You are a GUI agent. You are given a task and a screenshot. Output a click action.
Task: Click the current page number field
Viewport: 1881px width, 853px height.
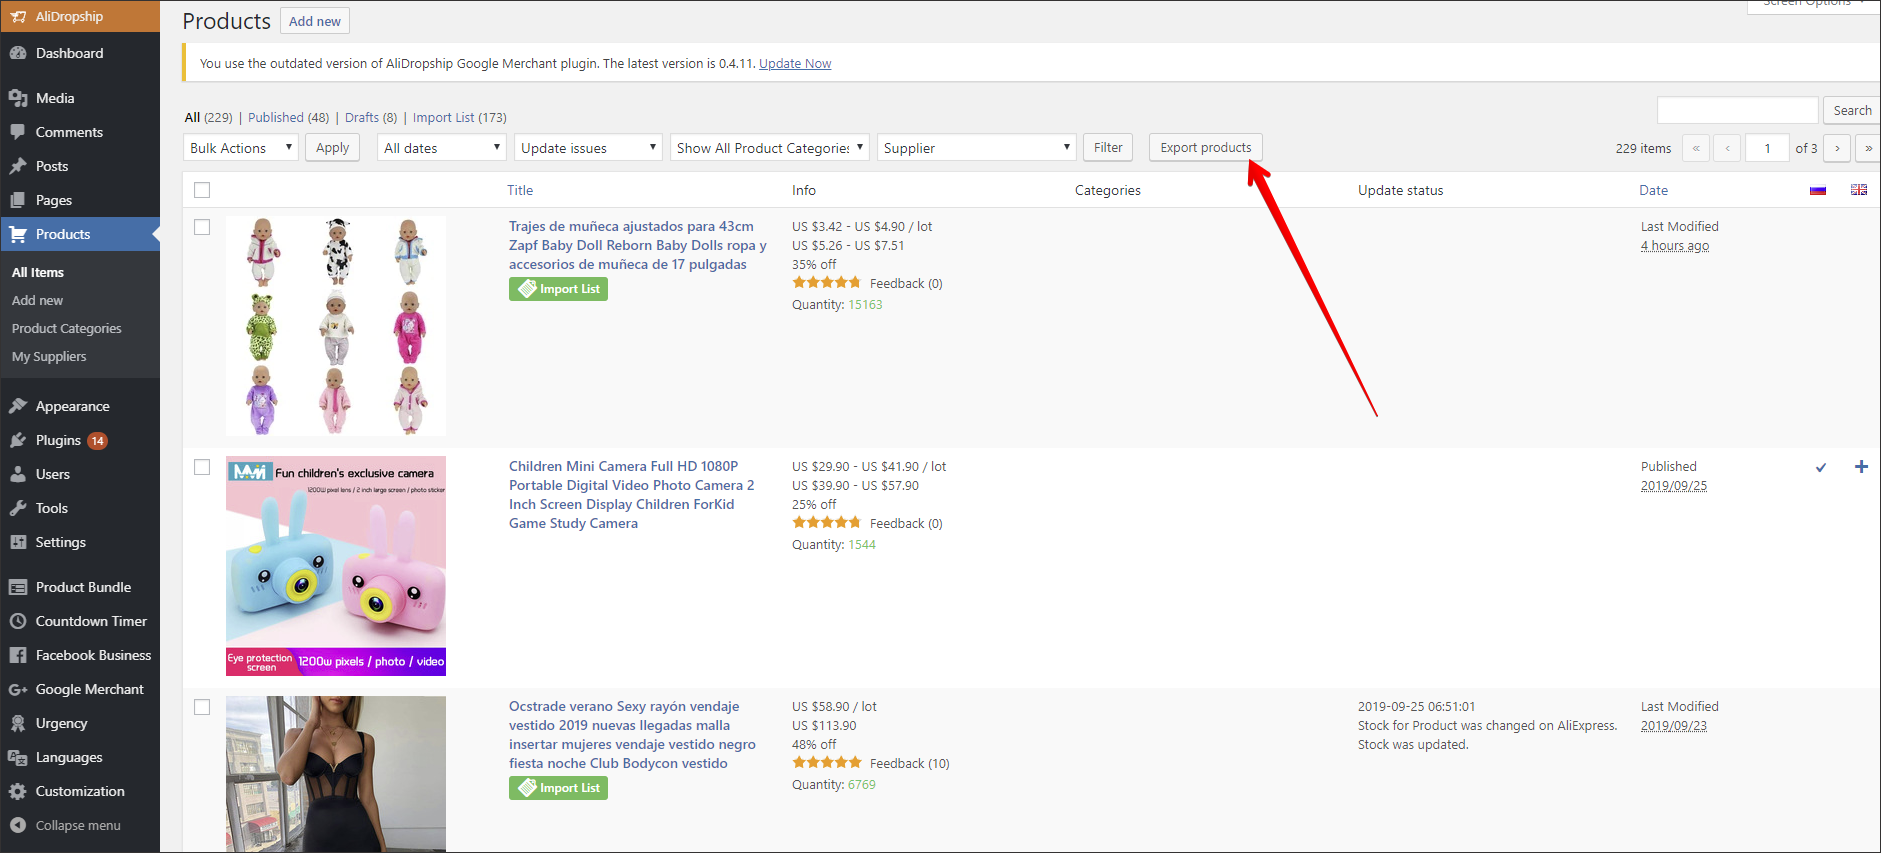1767,148
